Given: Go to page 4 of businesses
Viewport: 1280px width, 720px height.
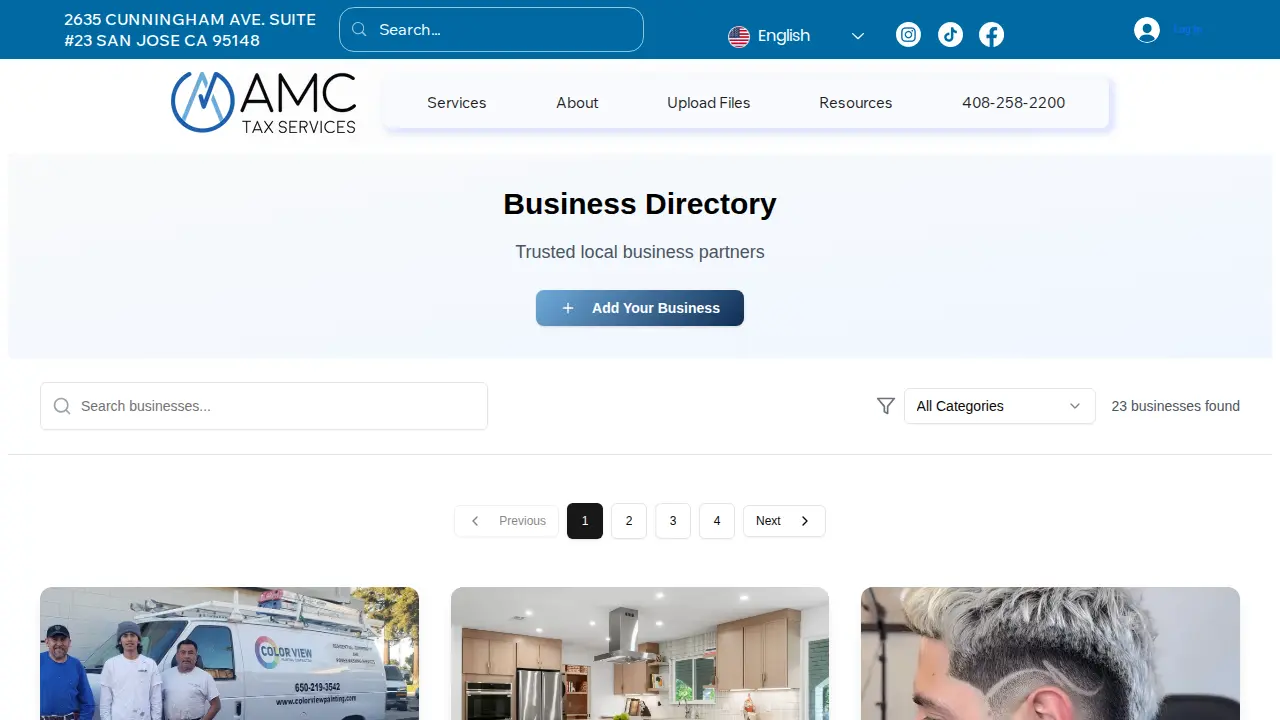Looking at the screenshot, I should coord(717,521).
